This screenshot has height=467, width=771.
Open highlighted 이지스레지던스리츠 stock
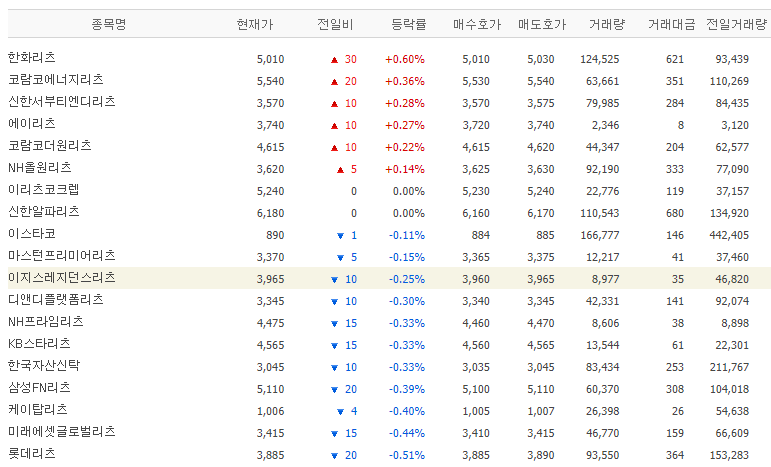click(61, 278)
